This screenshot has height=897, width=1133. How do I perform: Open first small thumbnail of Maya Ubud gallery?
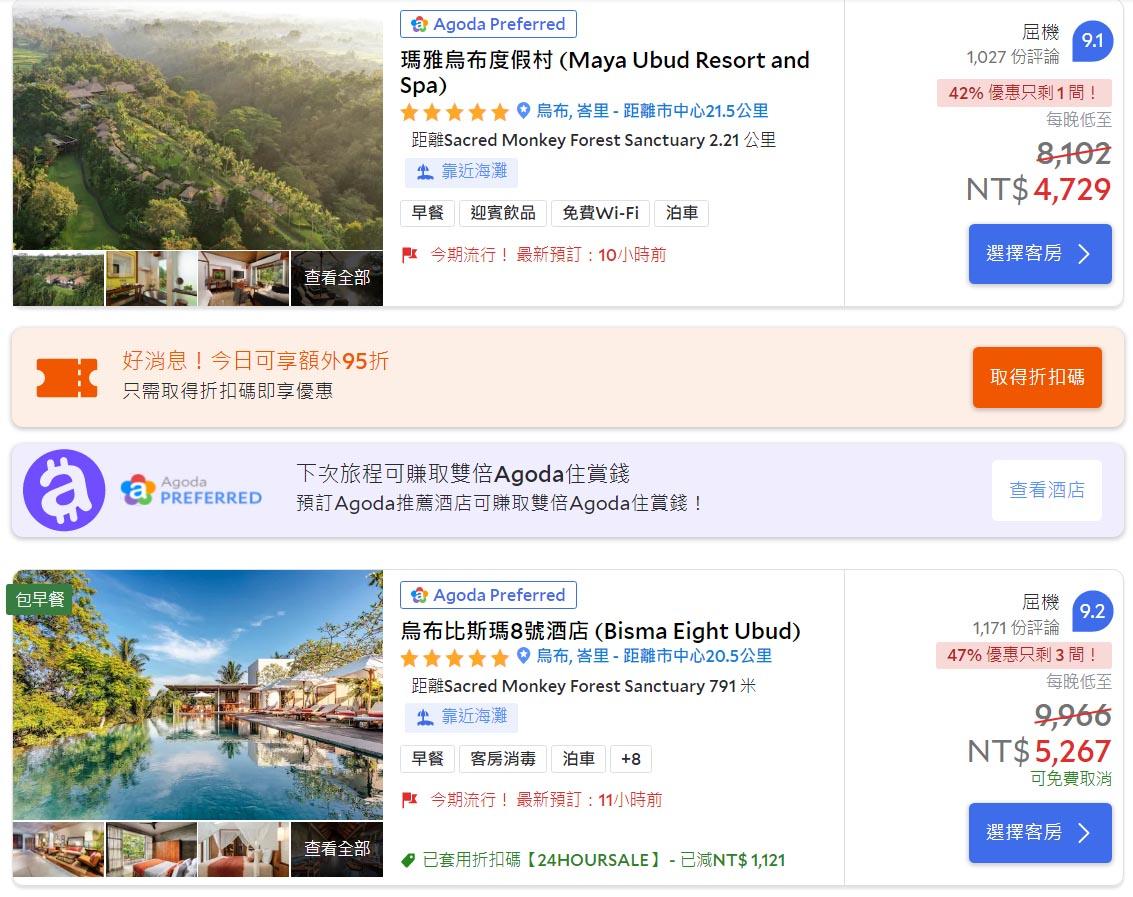[x=59, y=278]
